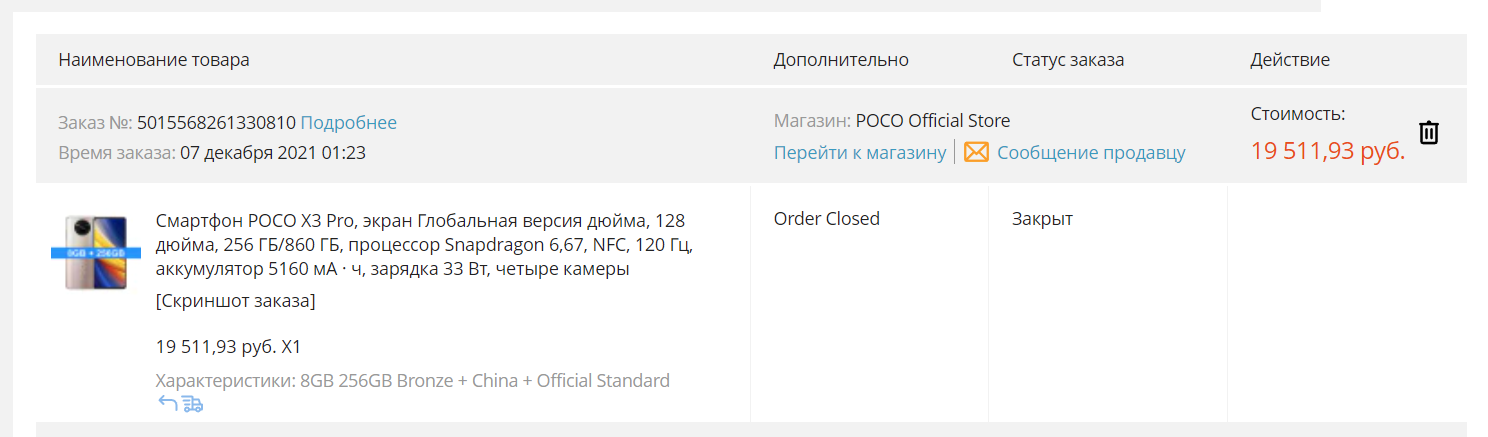This screenshot has height=437, width=1488.
Task: Click the red 19 511,93 руб. total
Action: click(x=1328, y=151)
